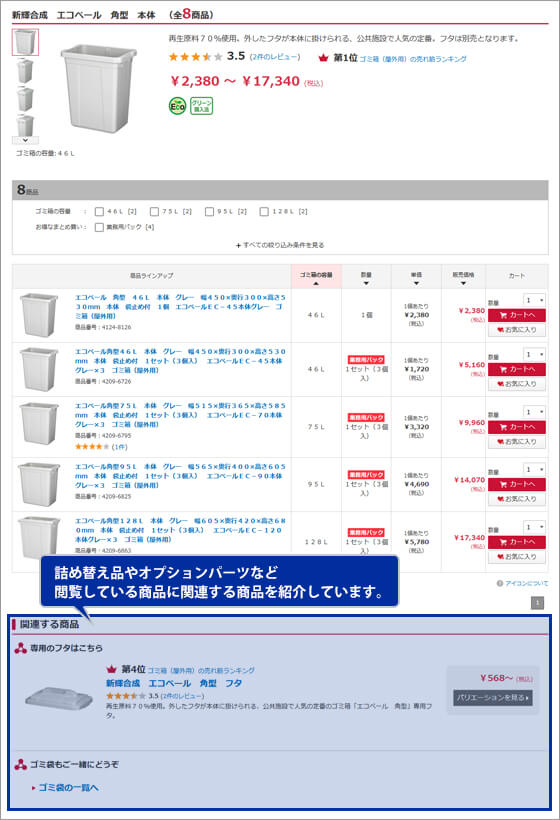Open quantity dropdown for ¥14,070 item
The image size is (560, 820).
534,469
